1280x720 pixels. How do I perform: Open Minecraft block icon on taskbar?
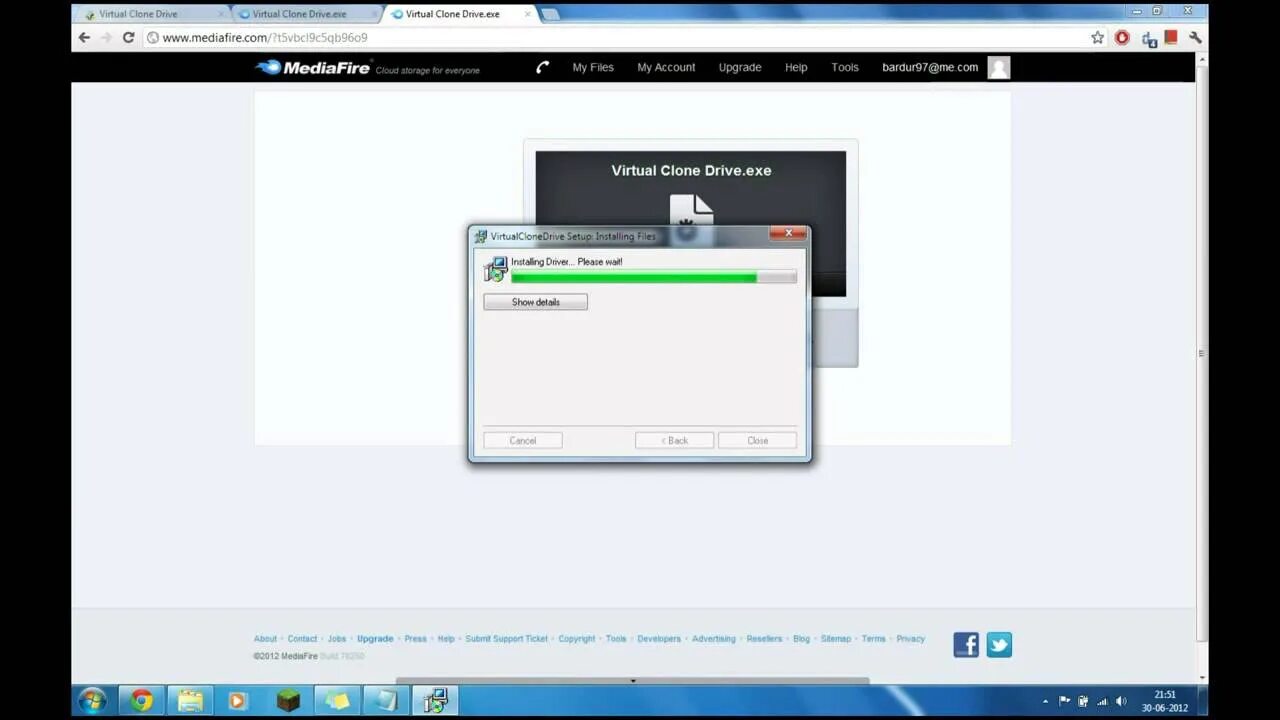pos(288,700)
